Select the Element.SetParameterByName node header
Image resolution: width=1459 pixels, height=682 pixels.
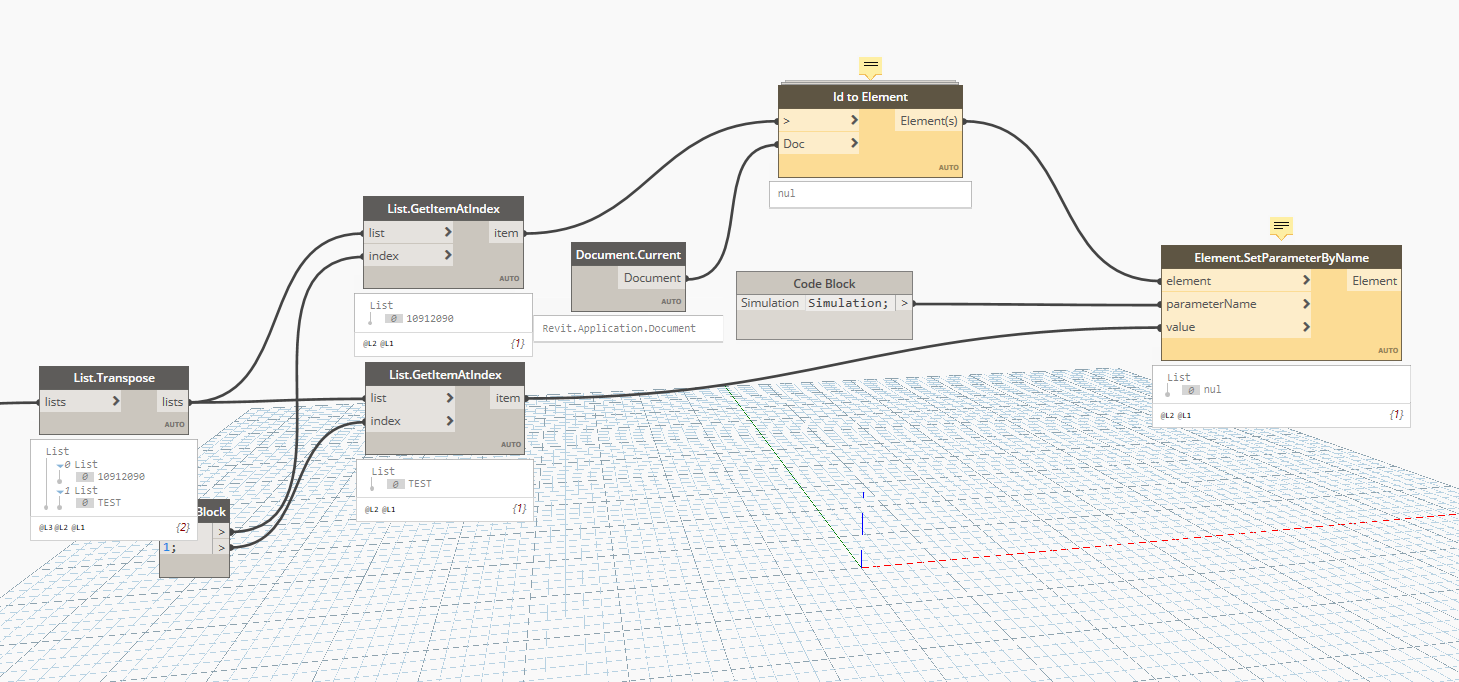(1281, 257)
